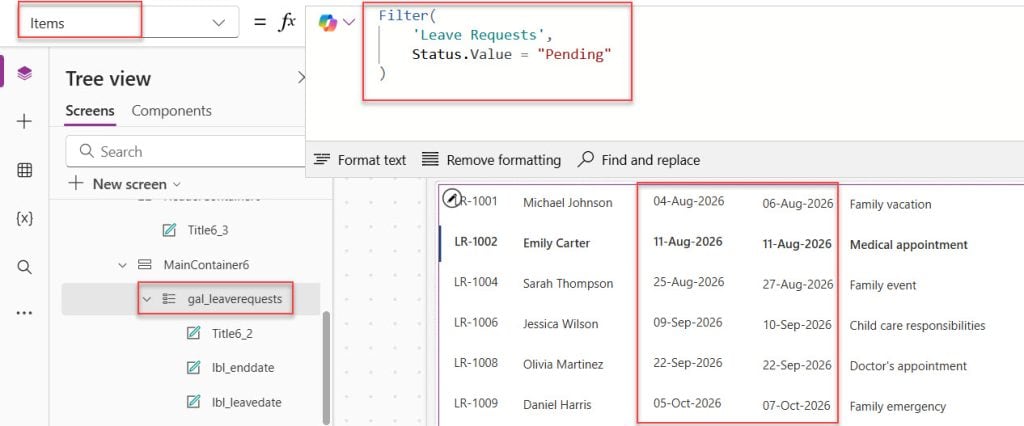
Task: Click the Medical appointment reason
Action: tap(908, 245)
